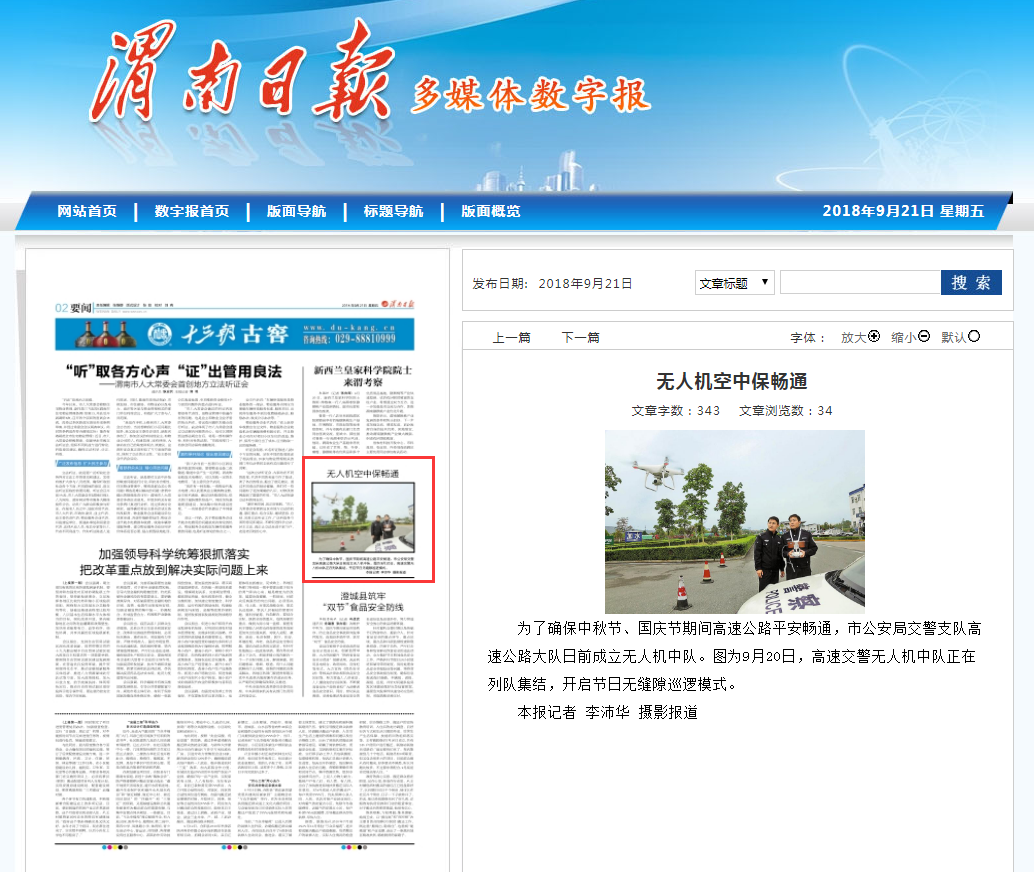
Task: Click the drone photo in the article
Action: [735, 522]
